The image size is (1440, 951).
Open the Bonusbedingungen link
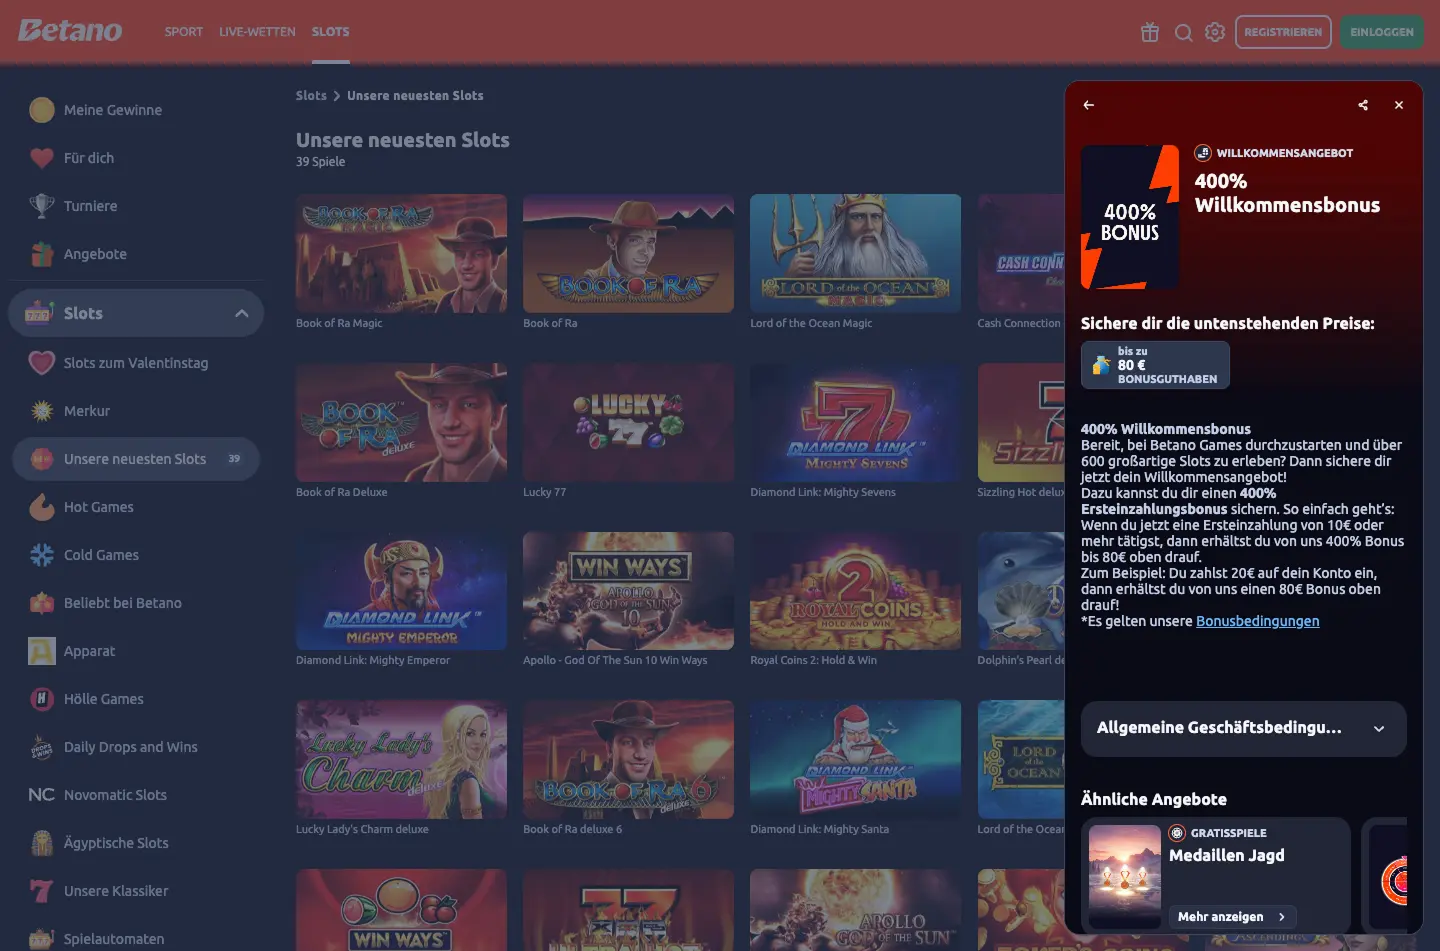coord(1257,621)
